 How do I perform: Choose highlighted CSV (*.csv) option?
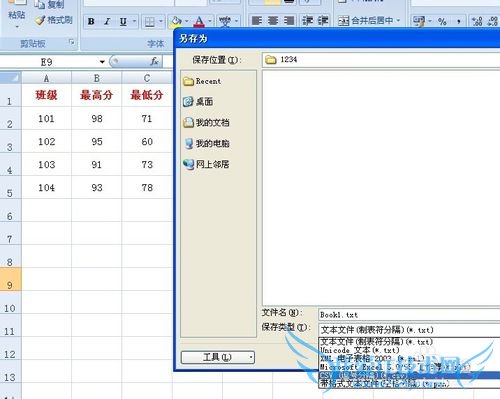(410, 375)
